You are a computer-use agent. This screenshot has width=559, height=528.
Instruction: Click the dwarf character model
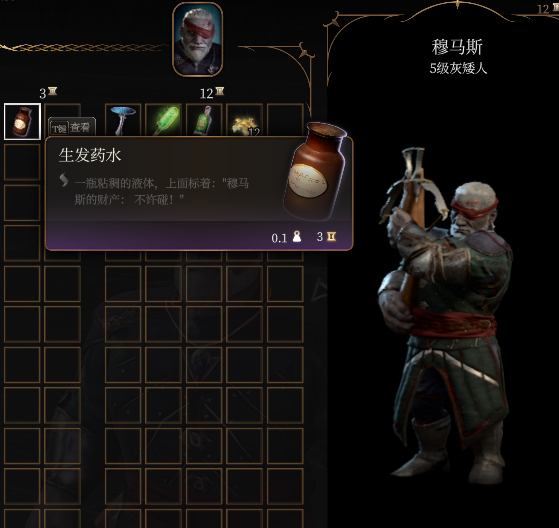coord(447,314)
